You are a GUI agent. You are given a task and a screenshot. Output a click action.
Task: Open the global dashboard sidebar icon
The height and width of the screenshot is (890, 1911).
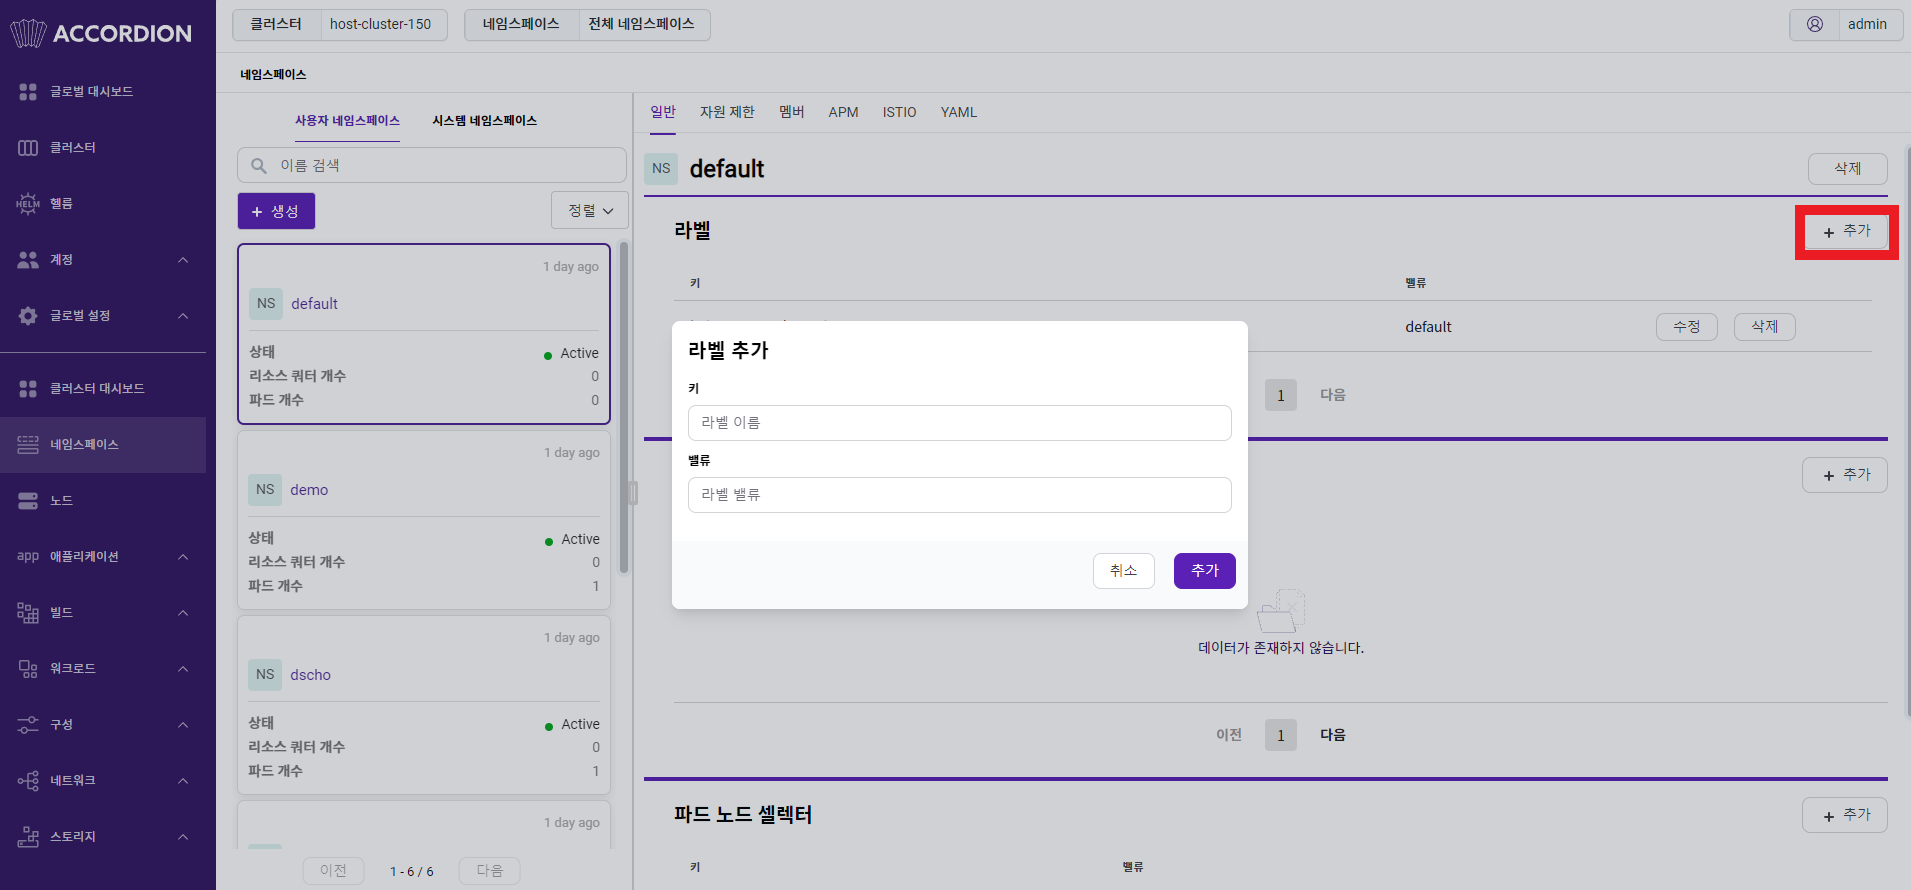(28, 92)
